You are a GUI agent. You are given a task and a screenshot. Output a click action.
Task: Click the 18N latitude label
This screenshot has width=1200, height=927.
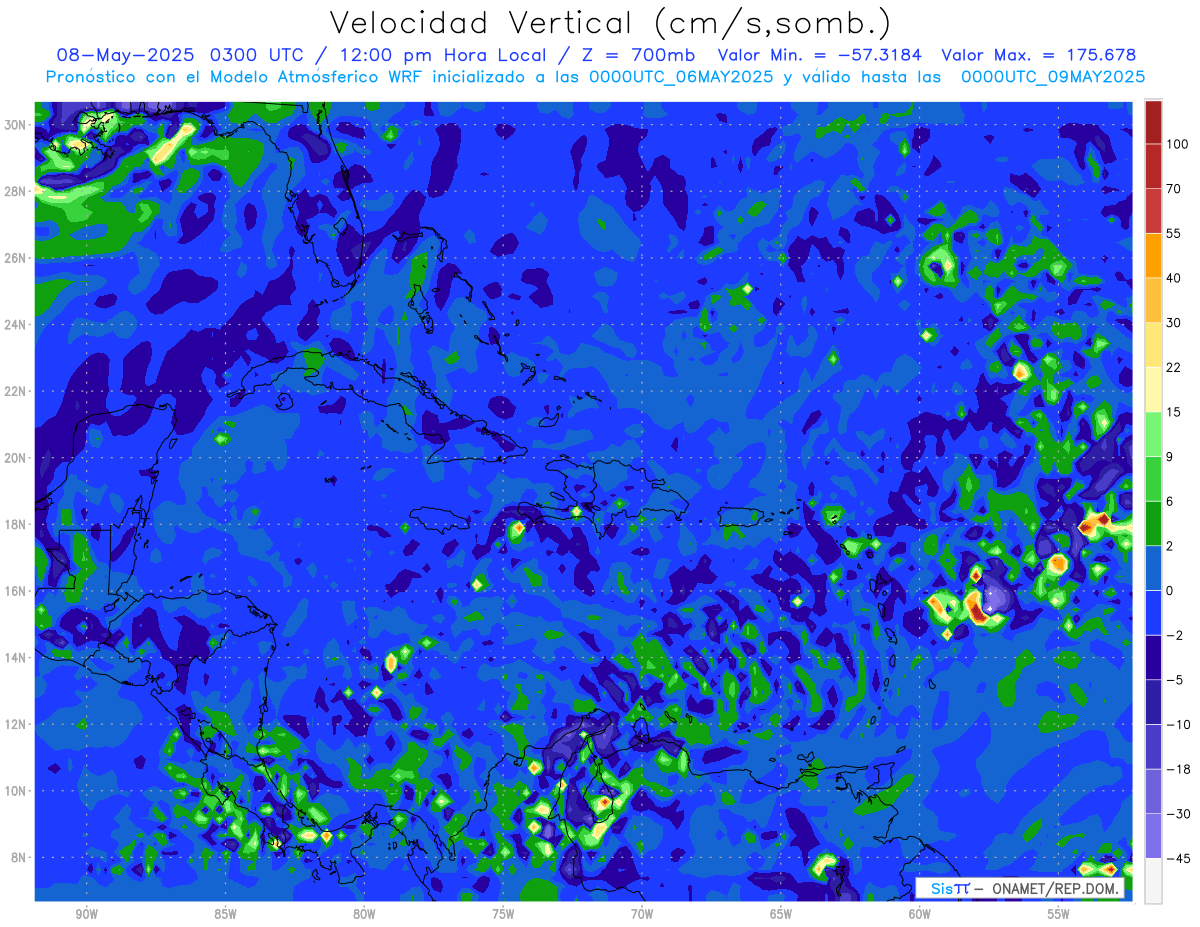pyautogui.click(x=15, y=524)
